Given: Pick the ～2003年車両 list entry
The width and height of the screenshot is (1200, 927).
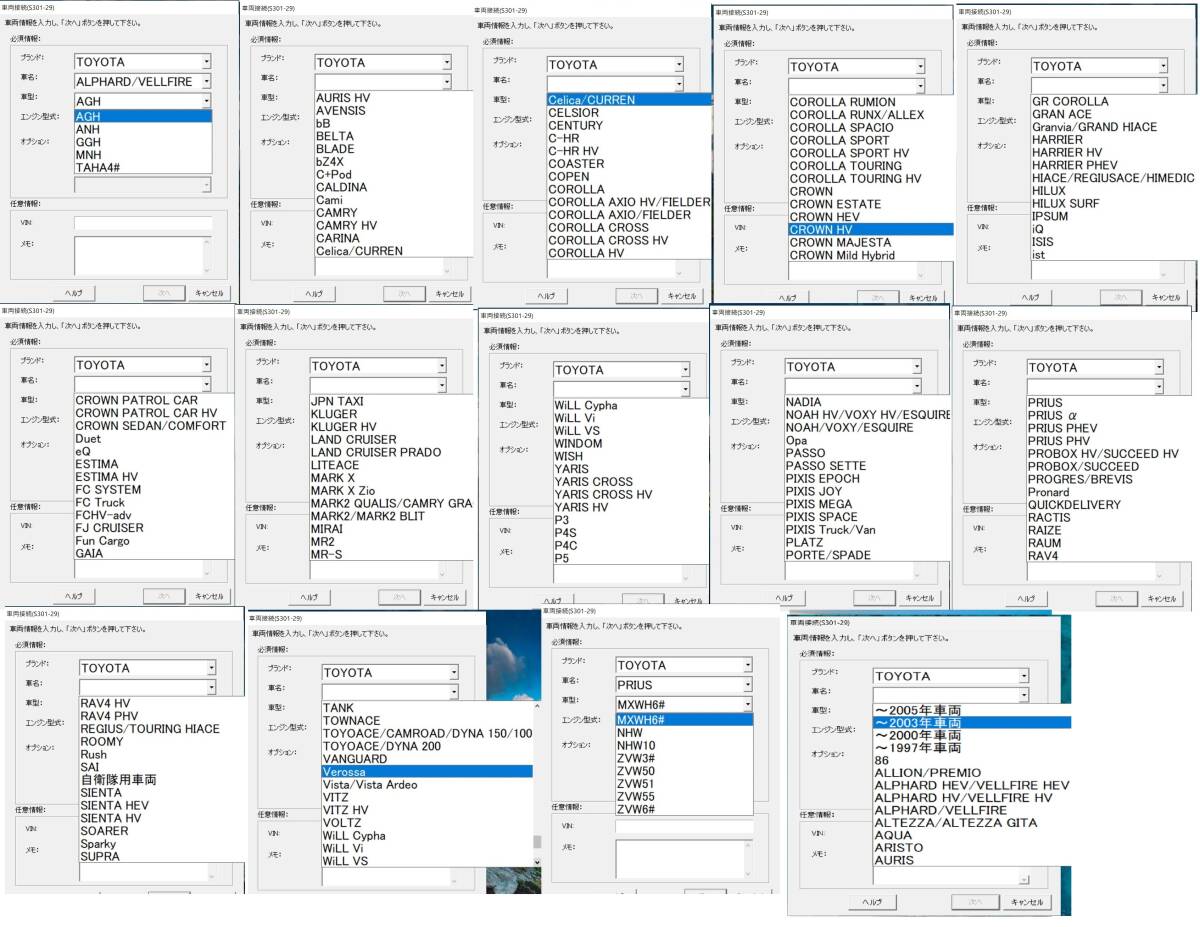Looking at the screenshot, I should click(918, 723).
